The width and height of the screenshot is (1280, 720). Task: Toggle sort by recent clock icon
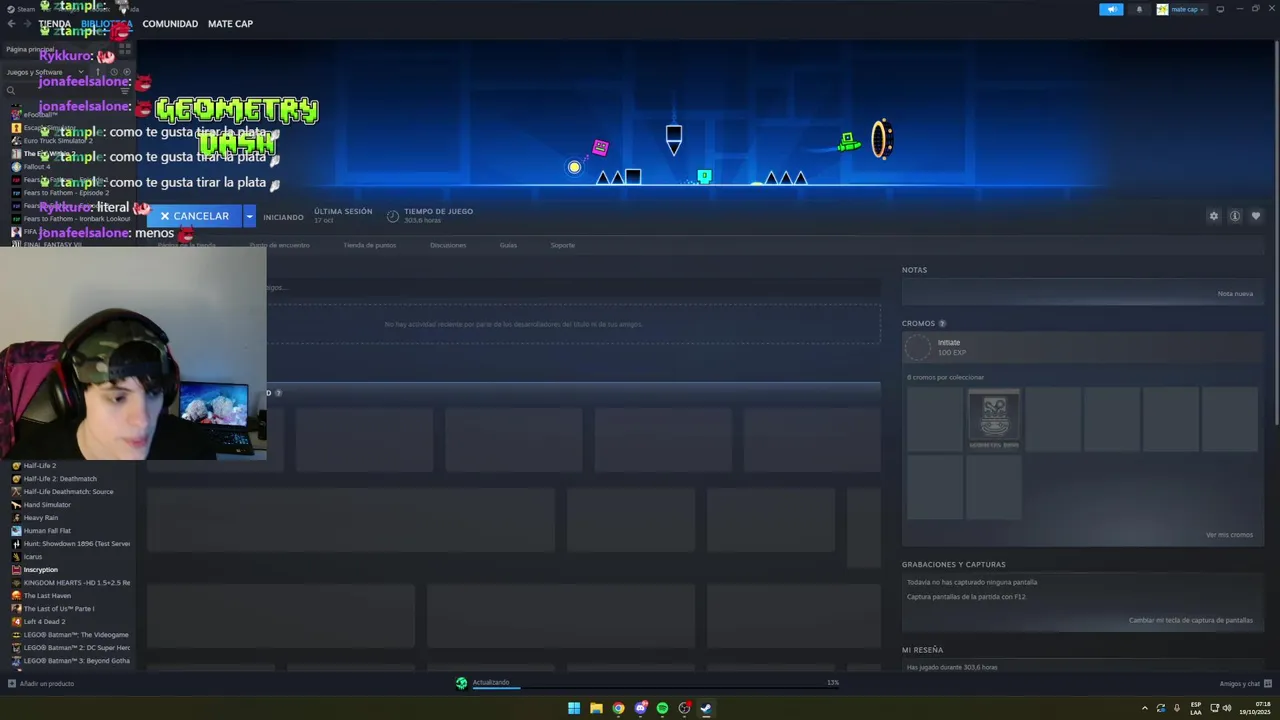(114, 72)
